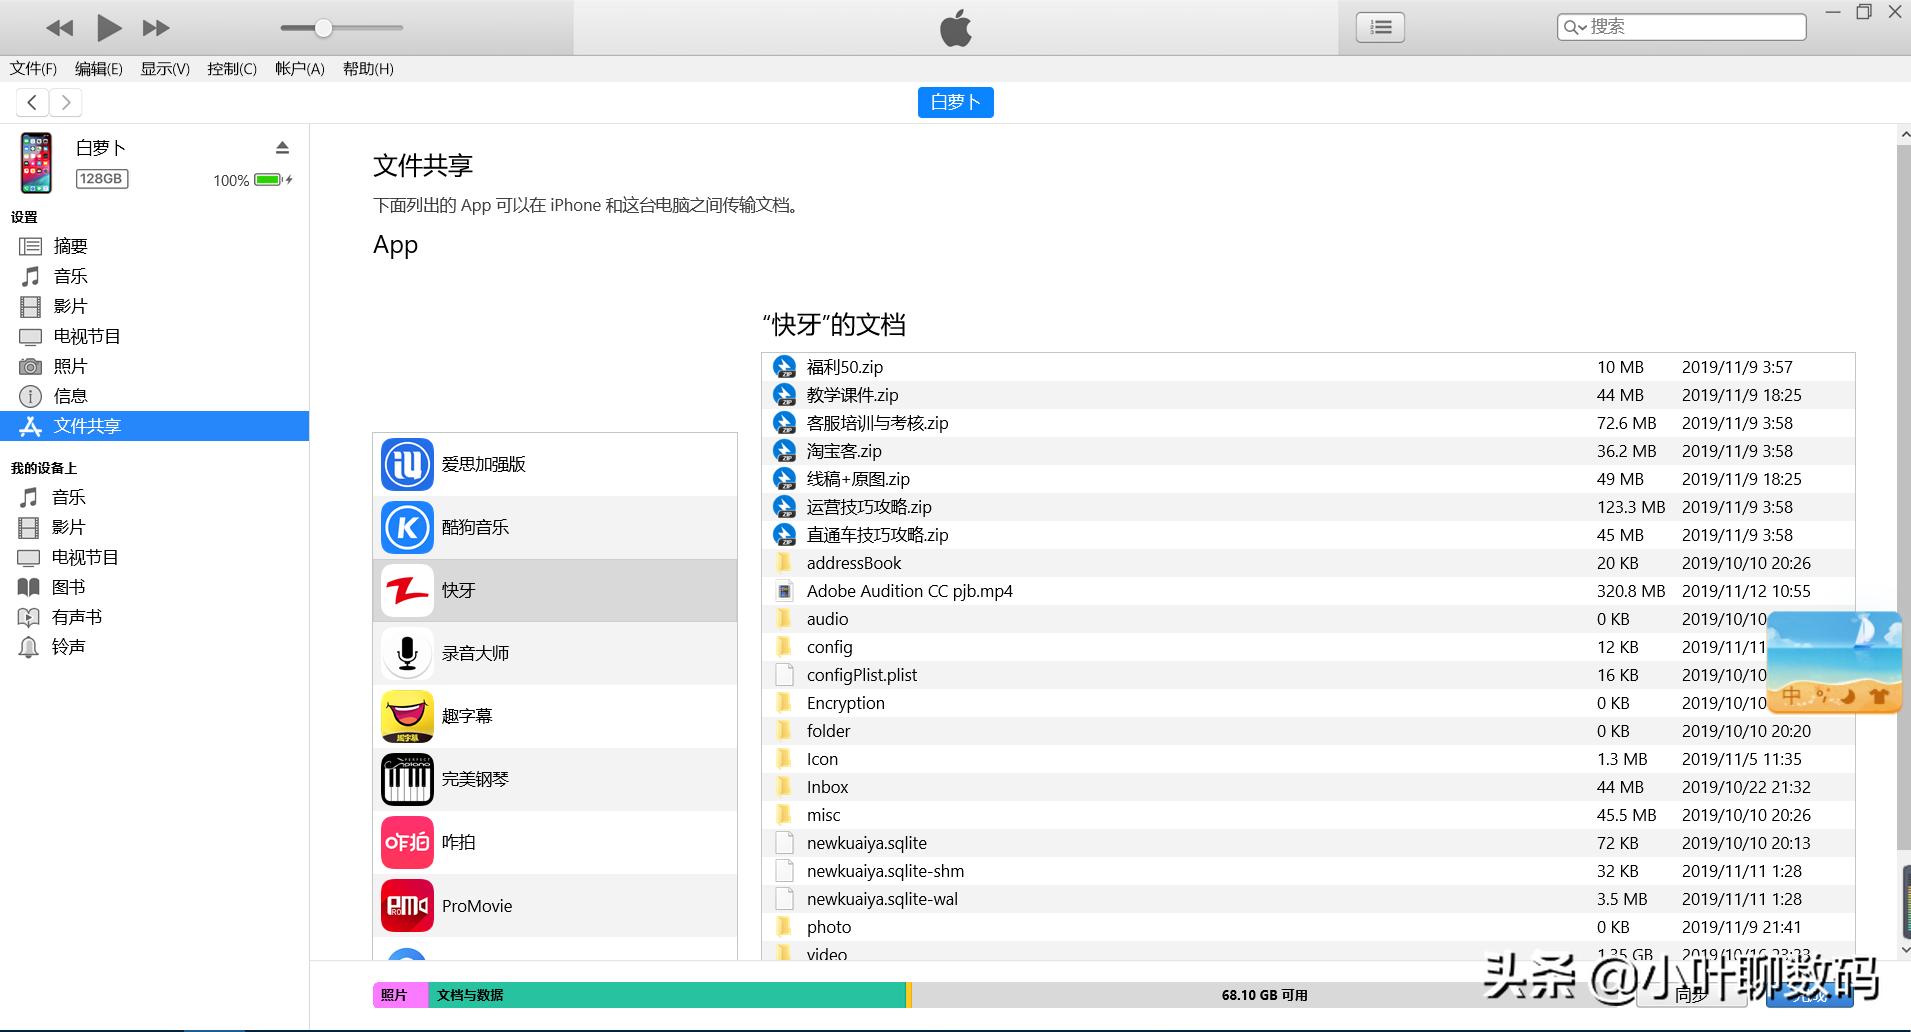Adjust the volume slider knob

coord(323,28)
